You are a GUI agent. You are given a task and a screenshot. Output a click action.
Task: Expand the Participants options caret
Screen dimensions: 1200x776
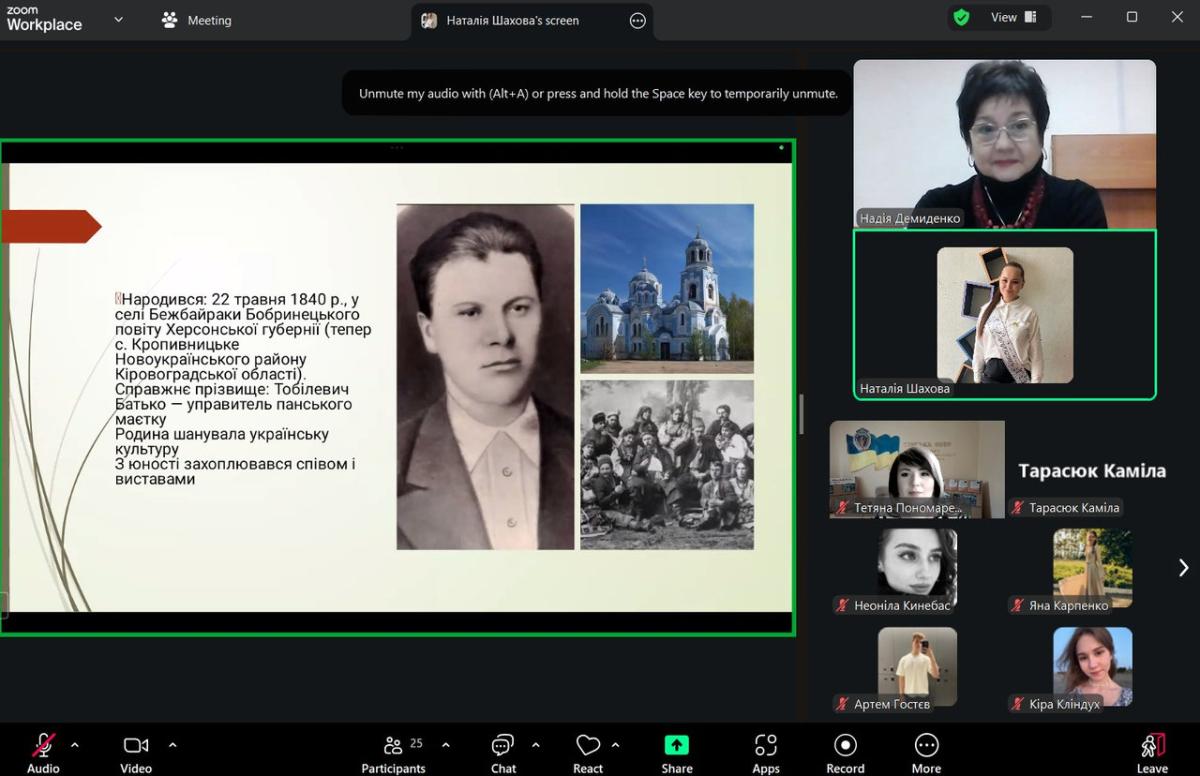click(x=446, y=745)
